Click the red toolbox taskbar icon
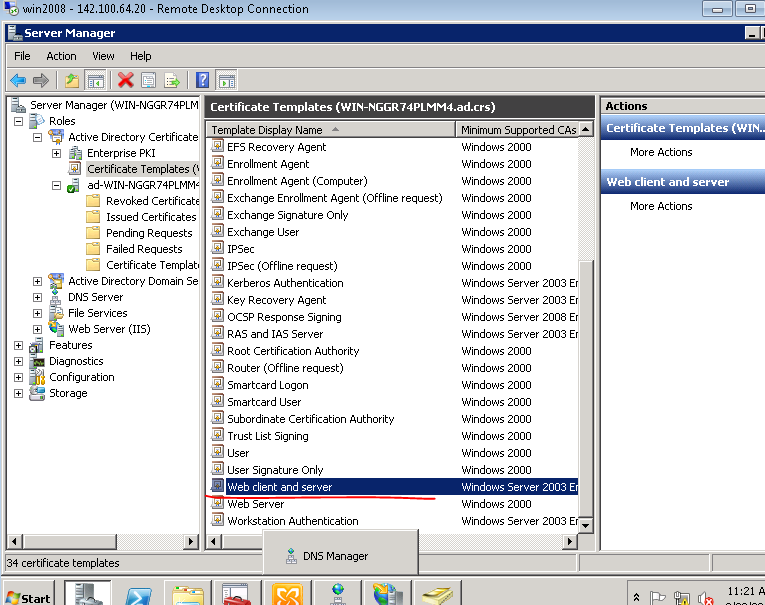This screenshot has width=765, height=605. click(x=237, y=594)
